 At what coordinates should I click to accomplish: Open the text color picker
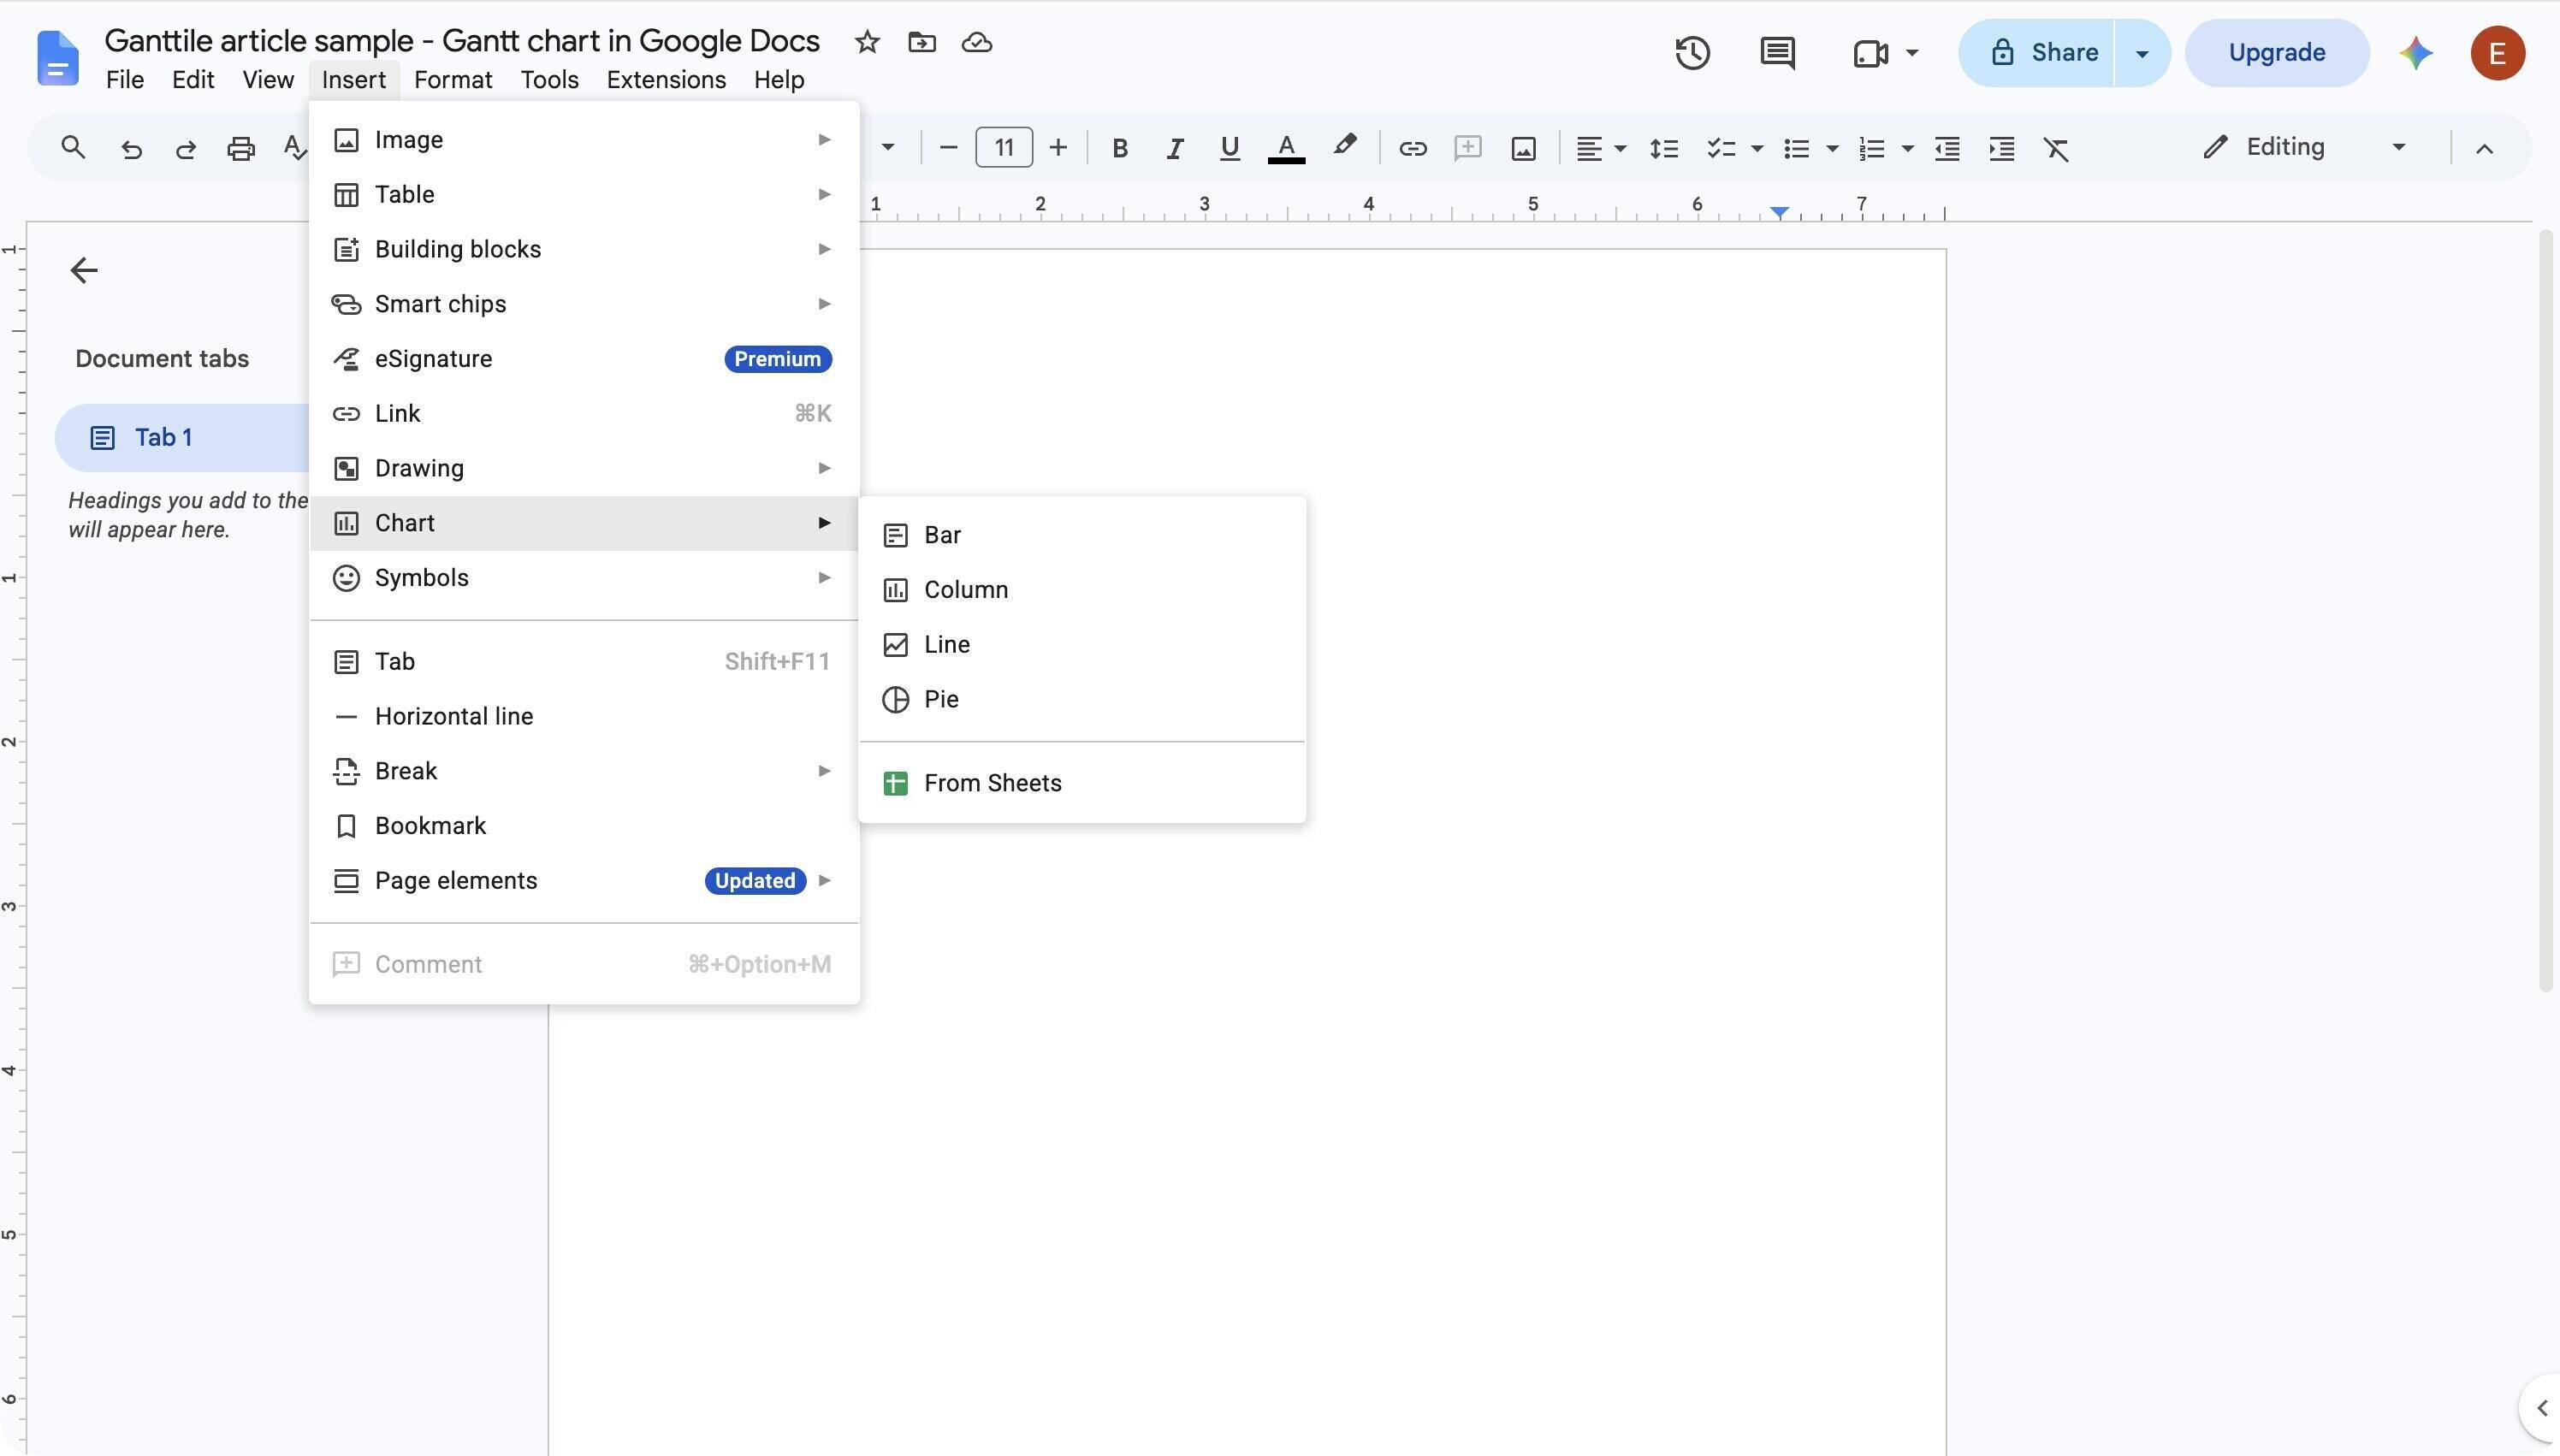(1286, 148)
